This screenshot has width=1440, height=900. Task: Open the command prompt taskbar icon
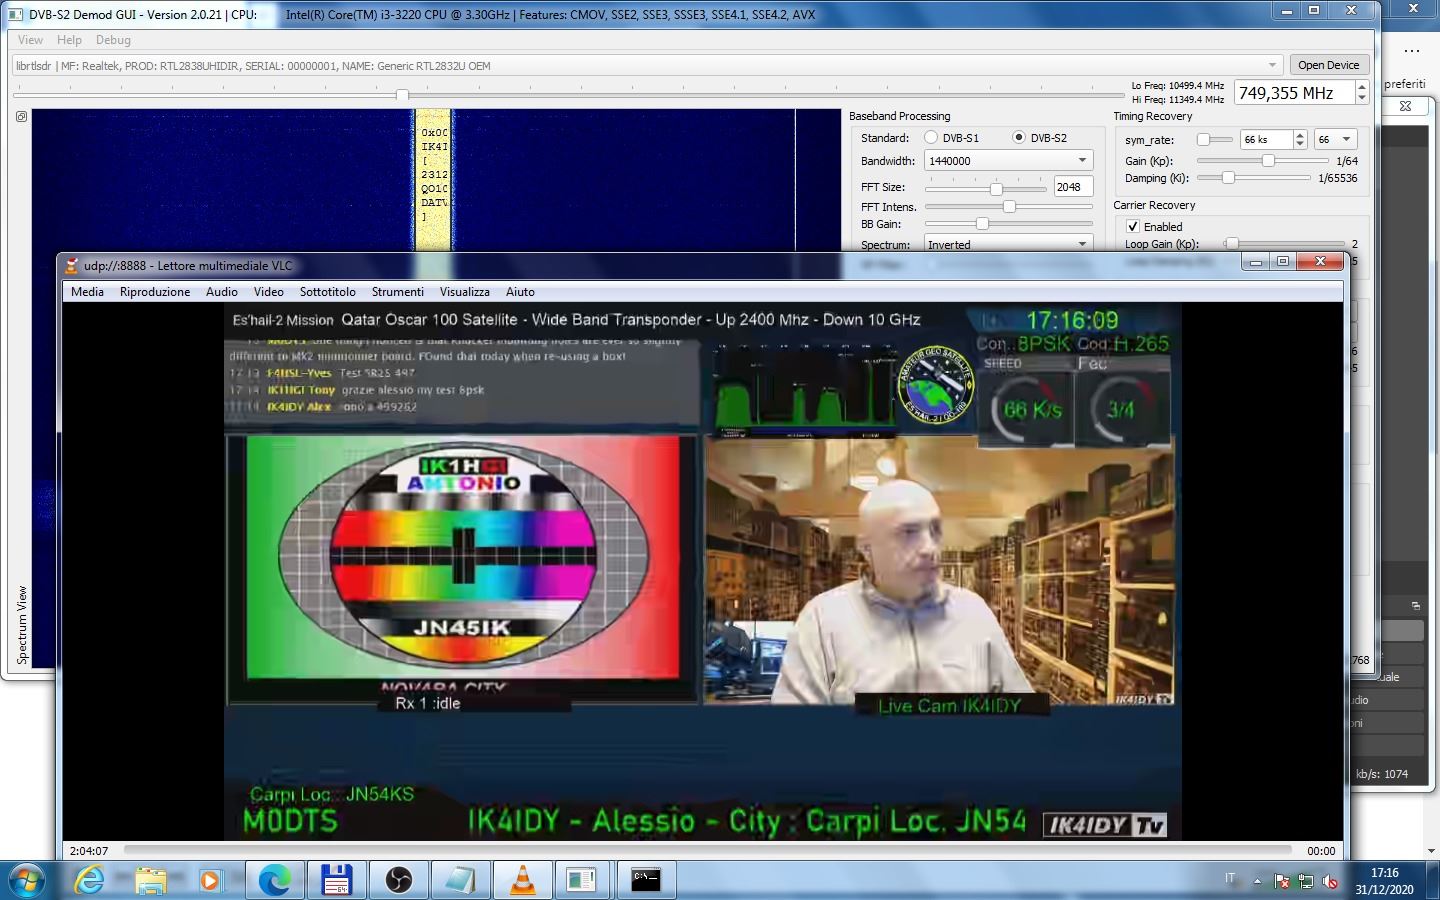click(646, 880)
